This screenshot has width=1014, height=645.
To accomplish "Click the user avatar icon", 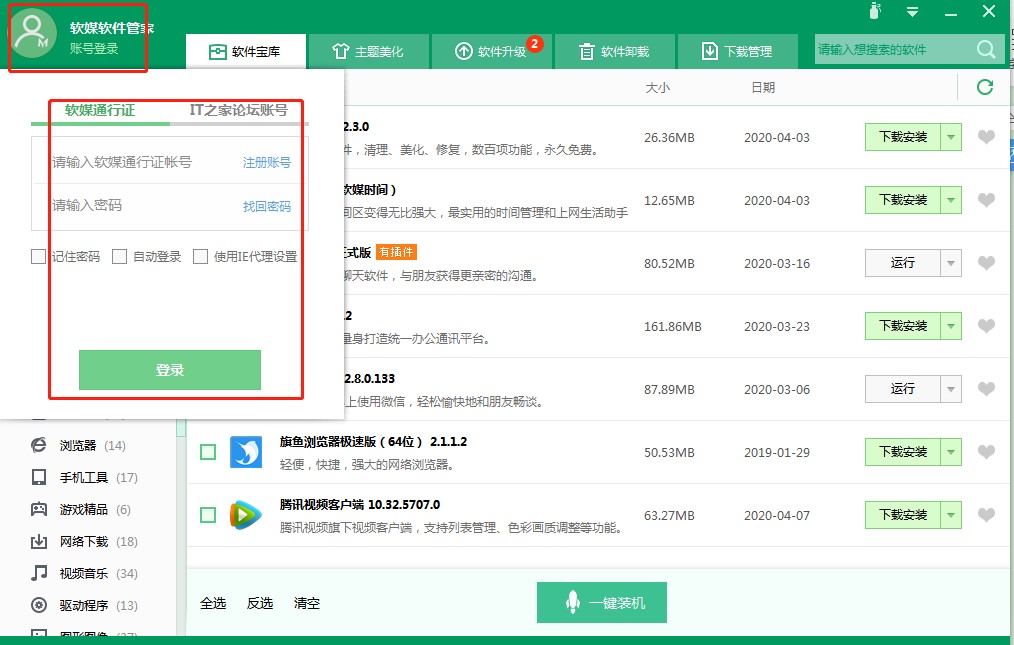I will pyautogui.click(x=35, y=32).
